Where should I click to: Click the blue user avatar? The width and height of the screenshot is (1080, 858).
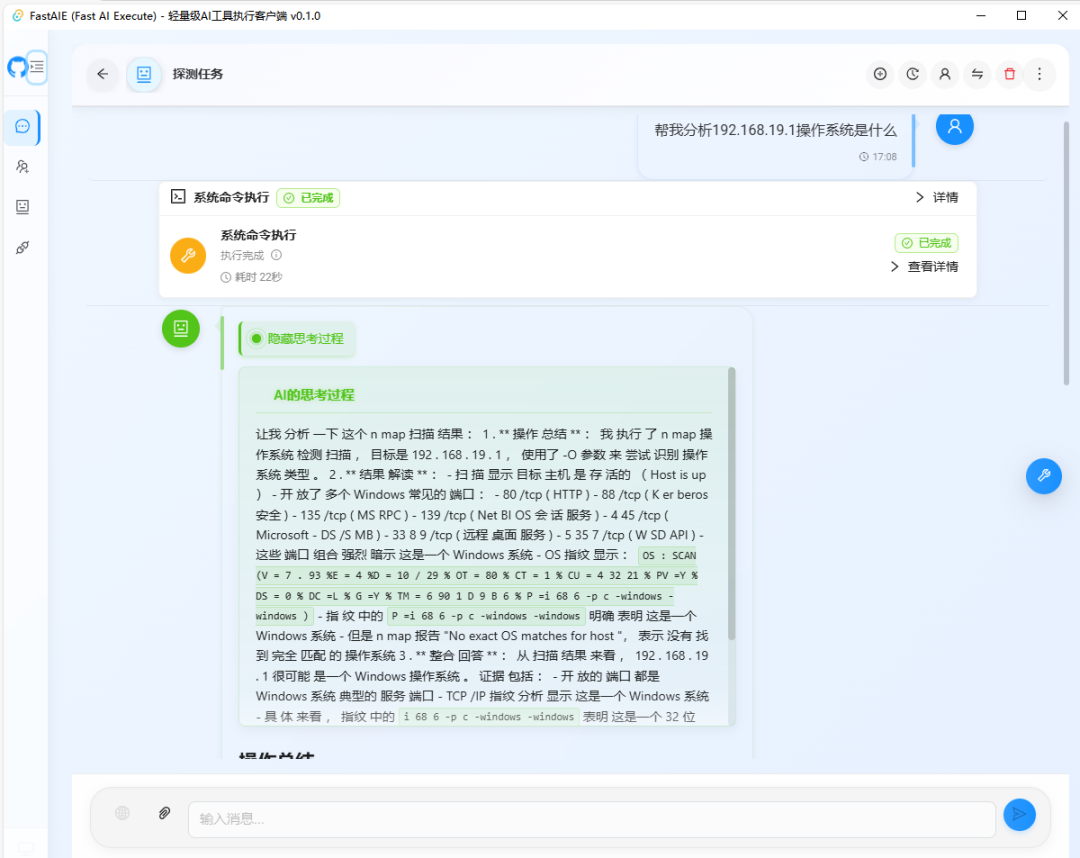click(x=955, y=126)
